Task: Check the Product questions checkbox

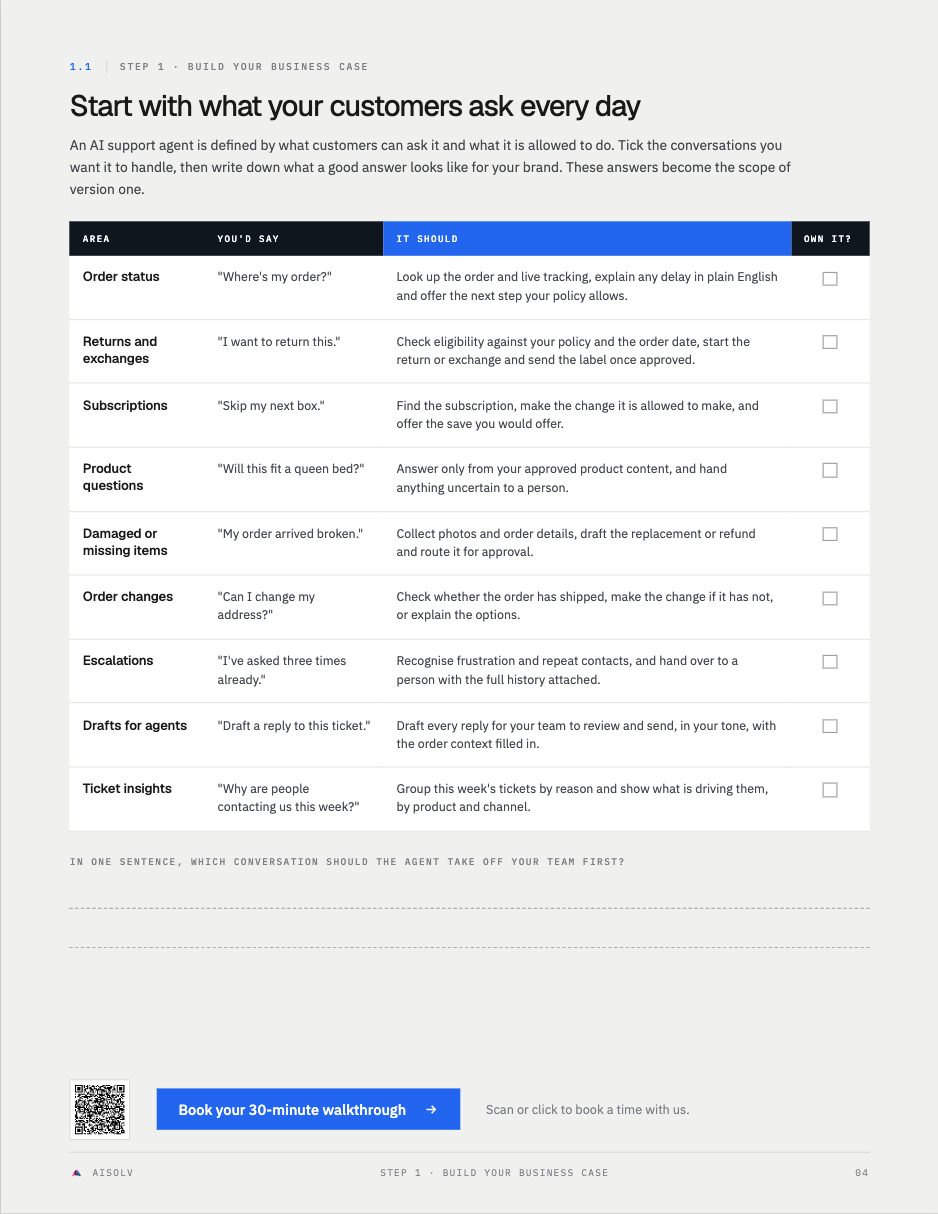Action: pyautogui.click(x=830, y=470)
